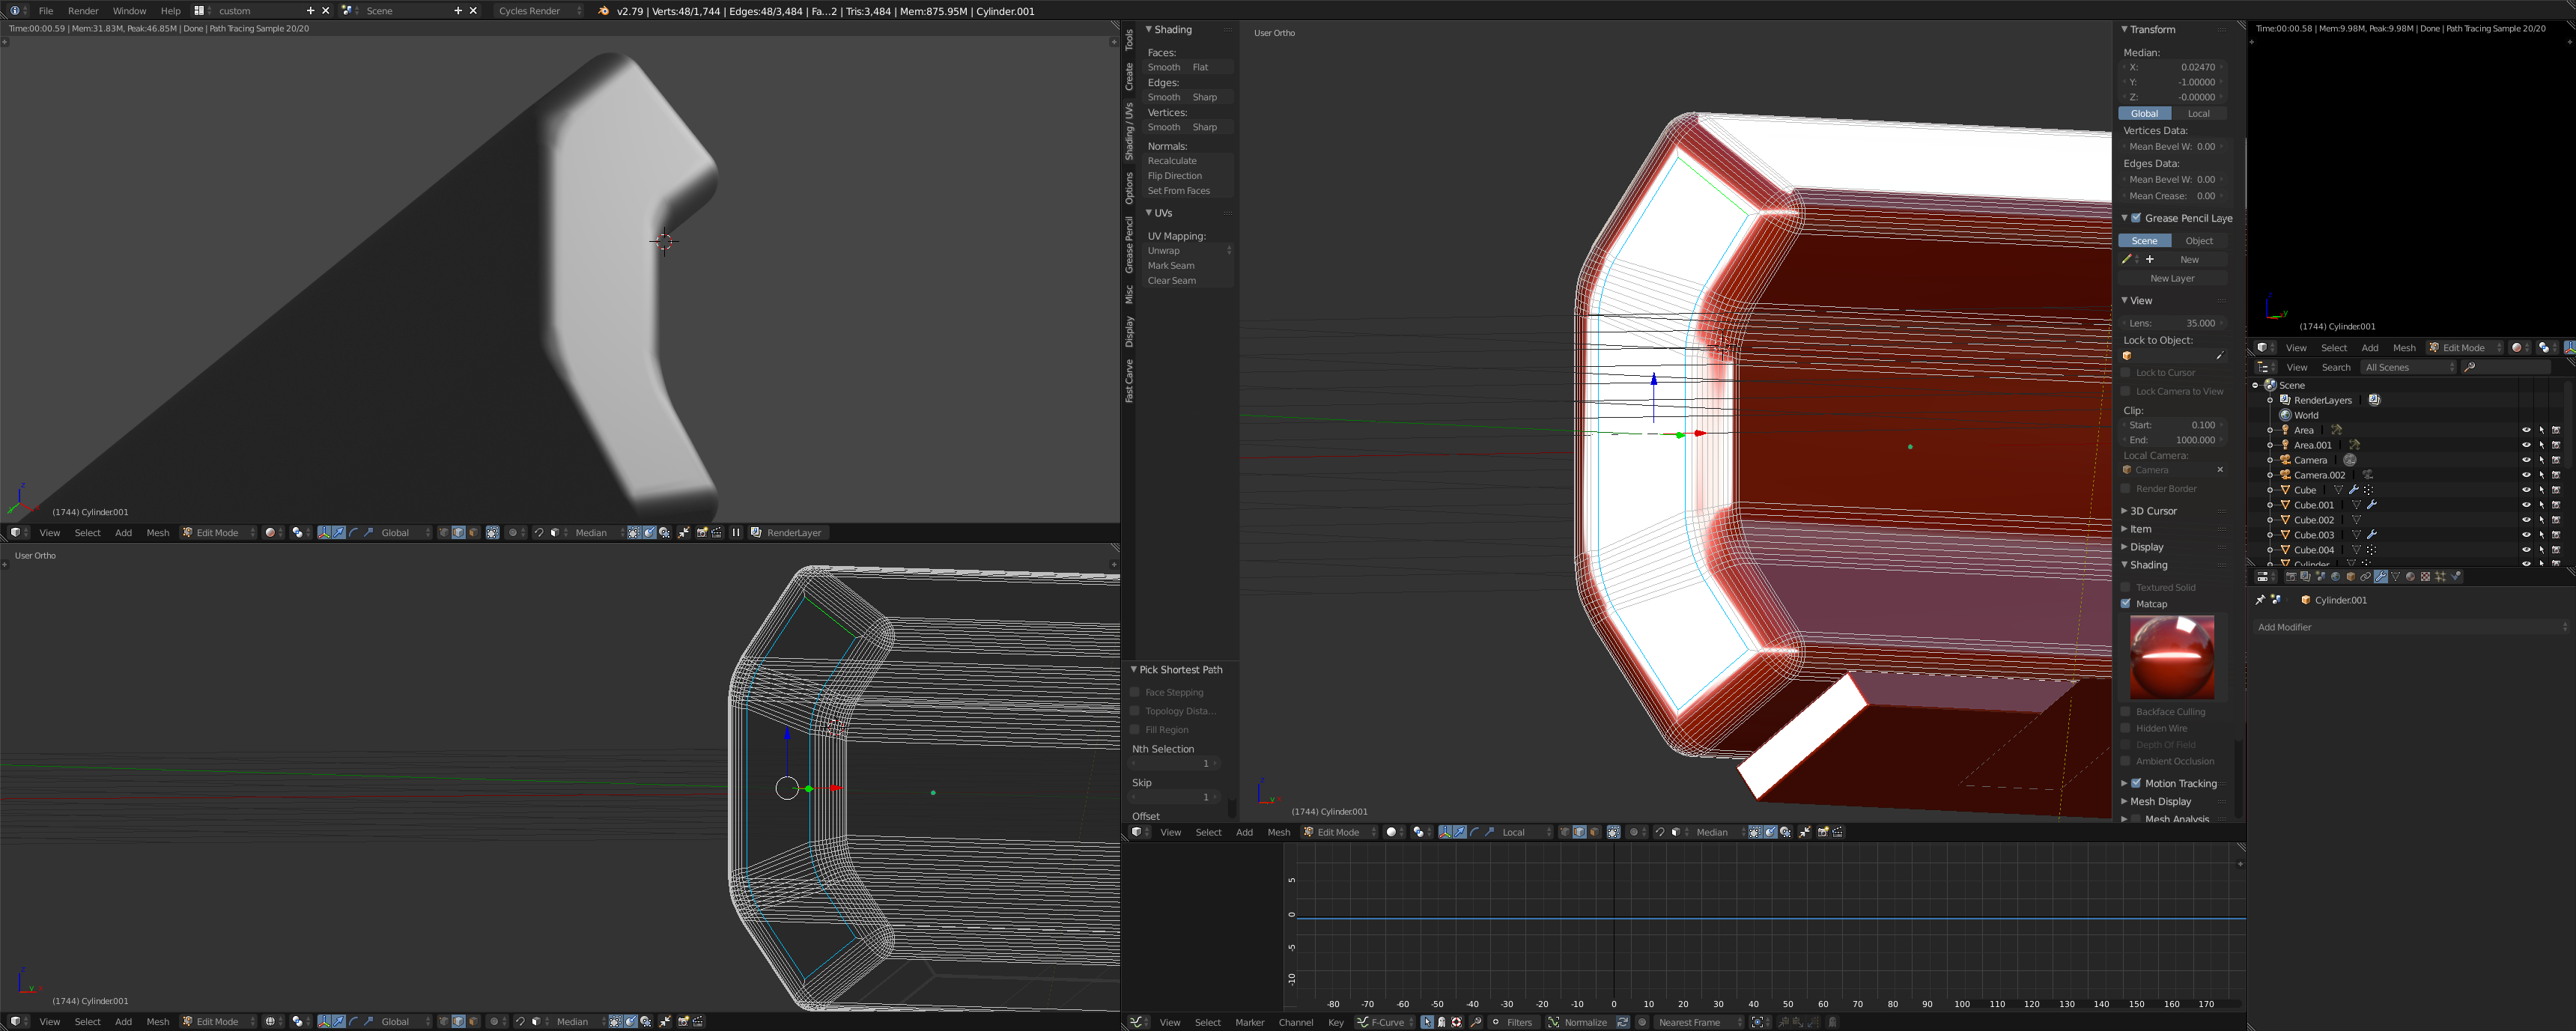Click lifebuoy selected-keyframes icon in graph editor
Viewport: 2576px width, 1031px height.
(x=1456, y=1022)
